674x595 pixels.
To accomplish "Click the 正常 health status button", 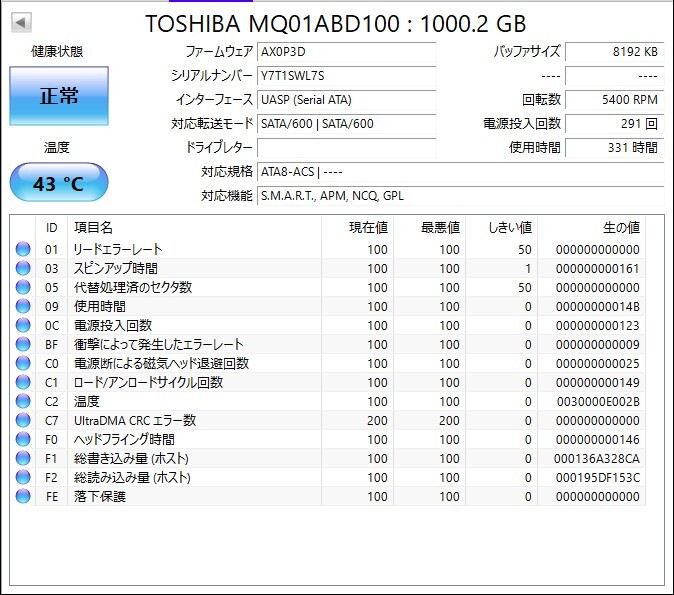I will tap(59, 96).
